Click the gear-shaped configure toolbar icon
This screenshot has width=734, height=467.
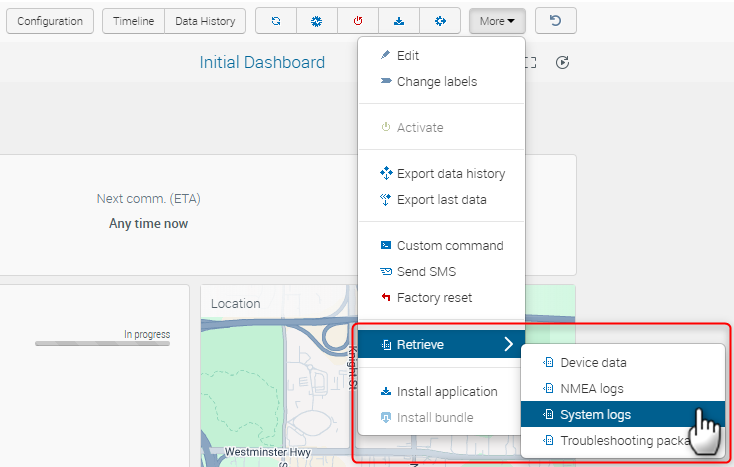tap(317, 21)
